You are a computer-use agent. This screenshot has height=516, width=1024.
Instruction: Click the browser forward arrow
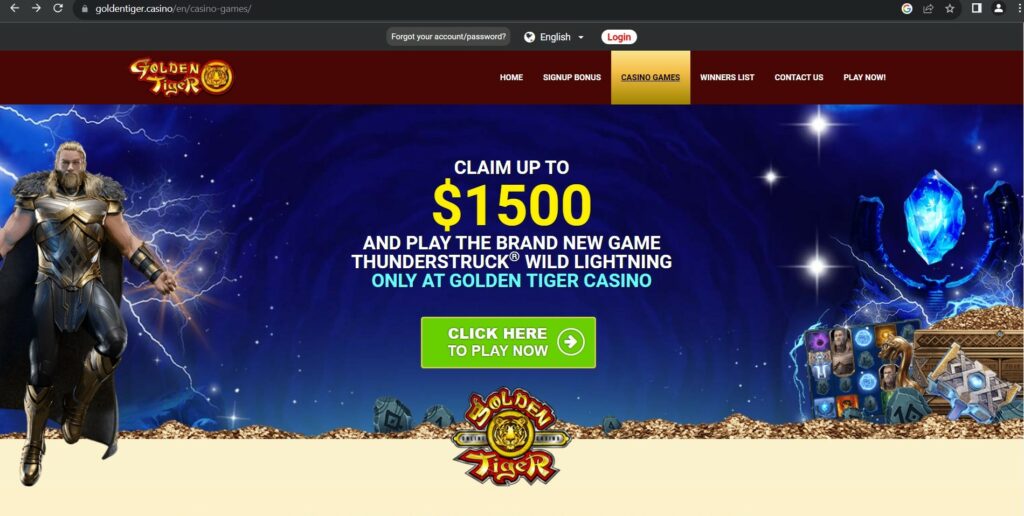tap(36, 8)
